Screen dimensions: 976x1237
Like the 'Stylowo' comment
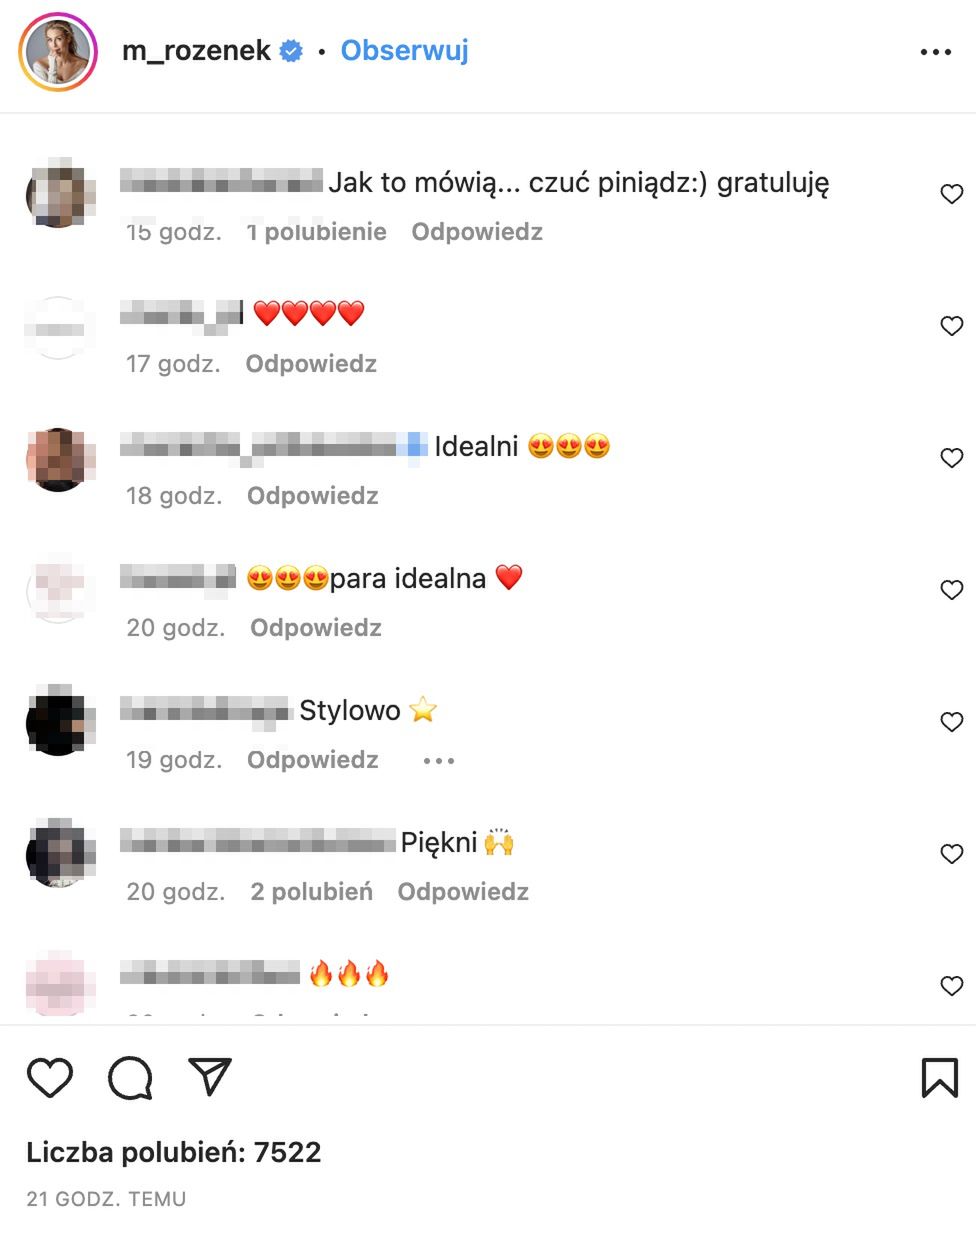(x=952, y=722)
